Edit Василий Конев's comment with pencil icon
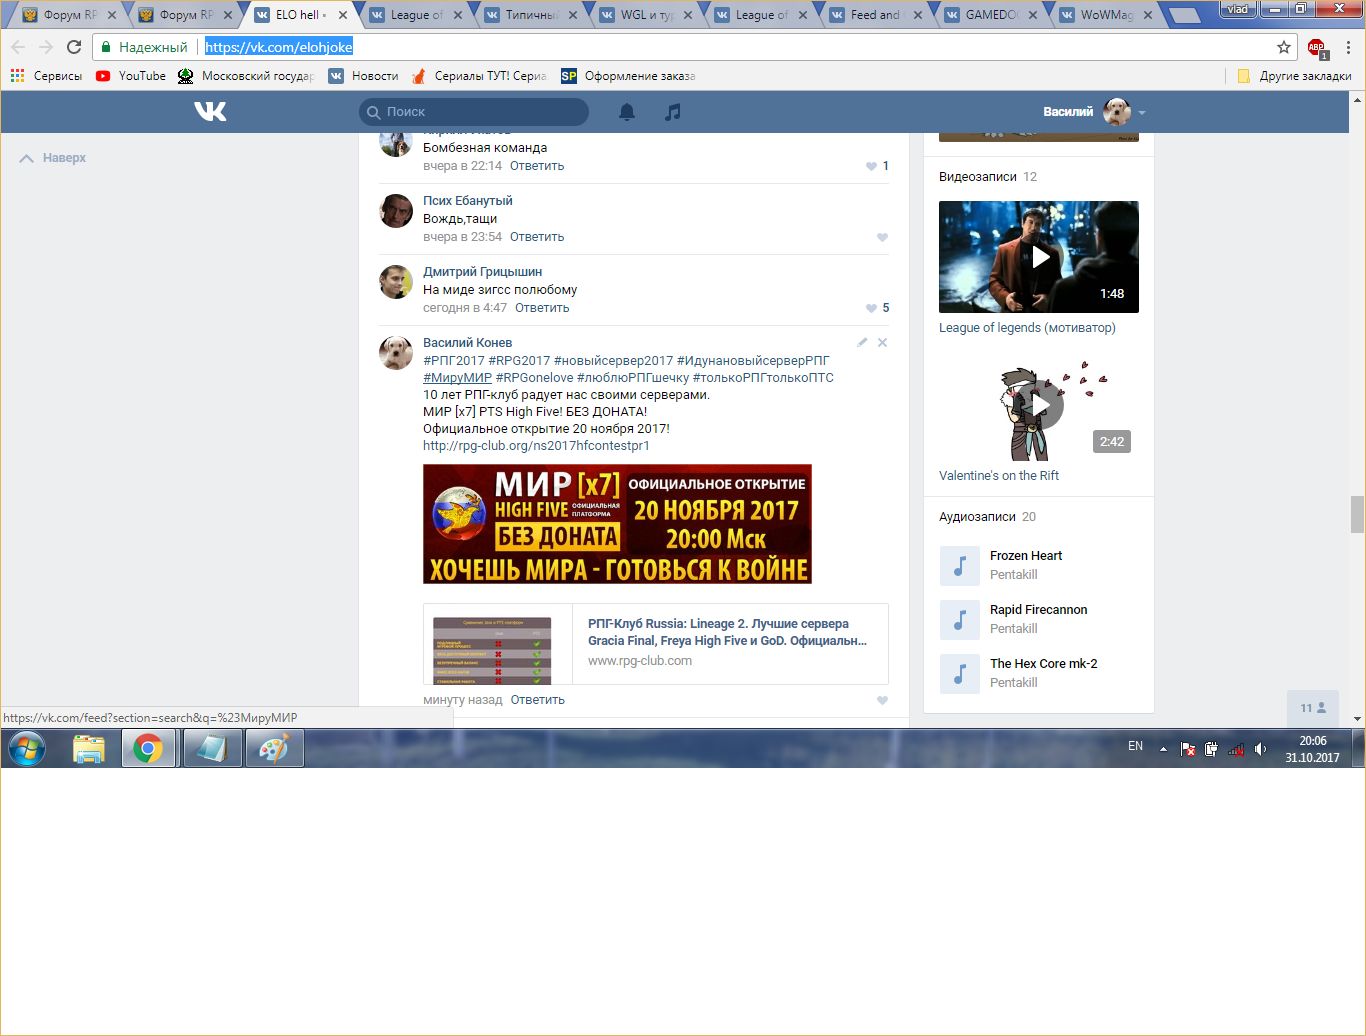 (x=862, y=342)
